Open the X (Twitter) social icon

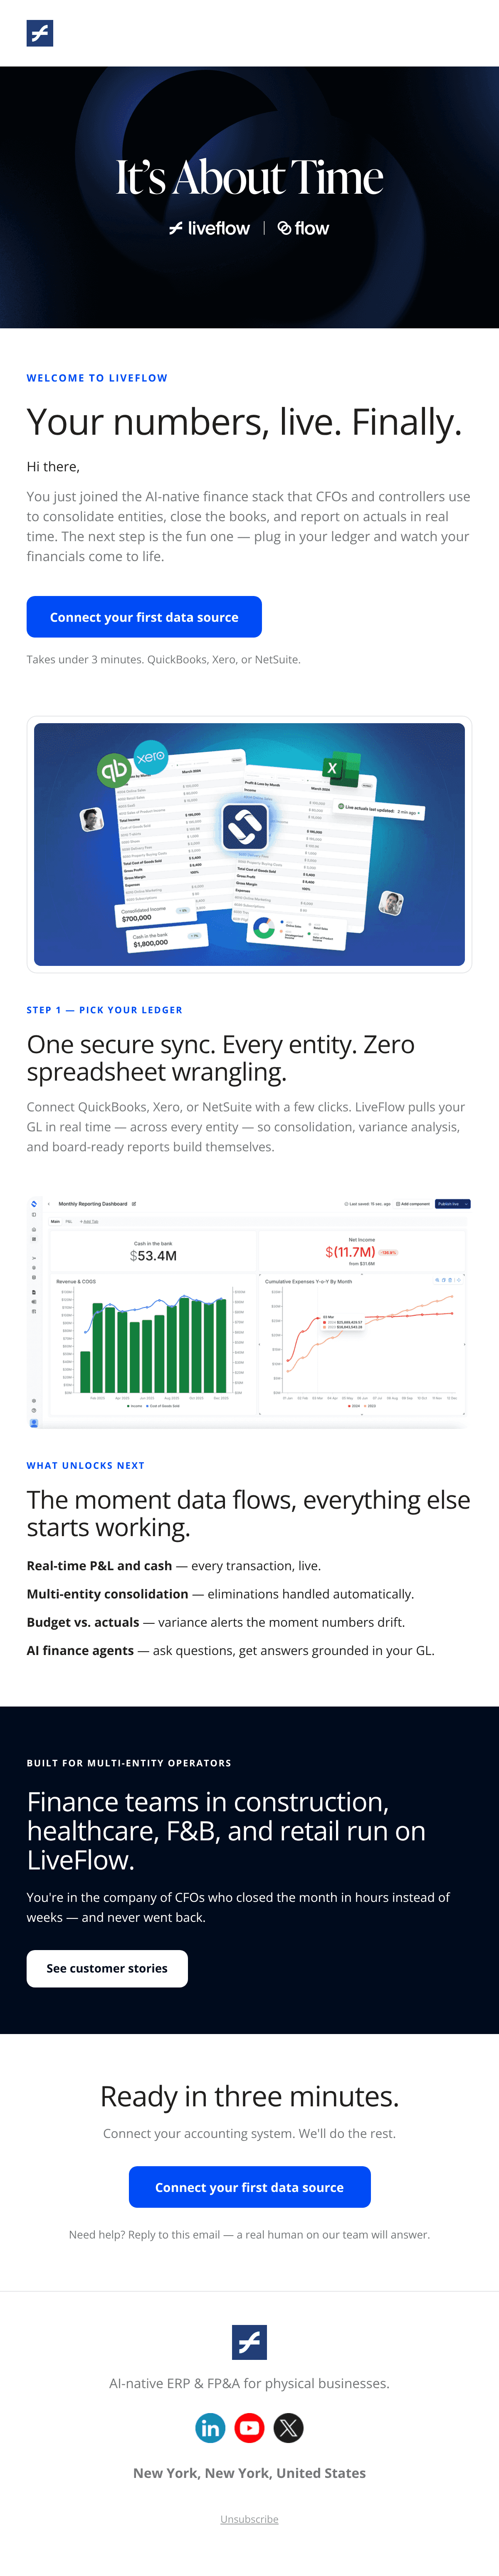pyautogui.click(x=288, y=2427)
